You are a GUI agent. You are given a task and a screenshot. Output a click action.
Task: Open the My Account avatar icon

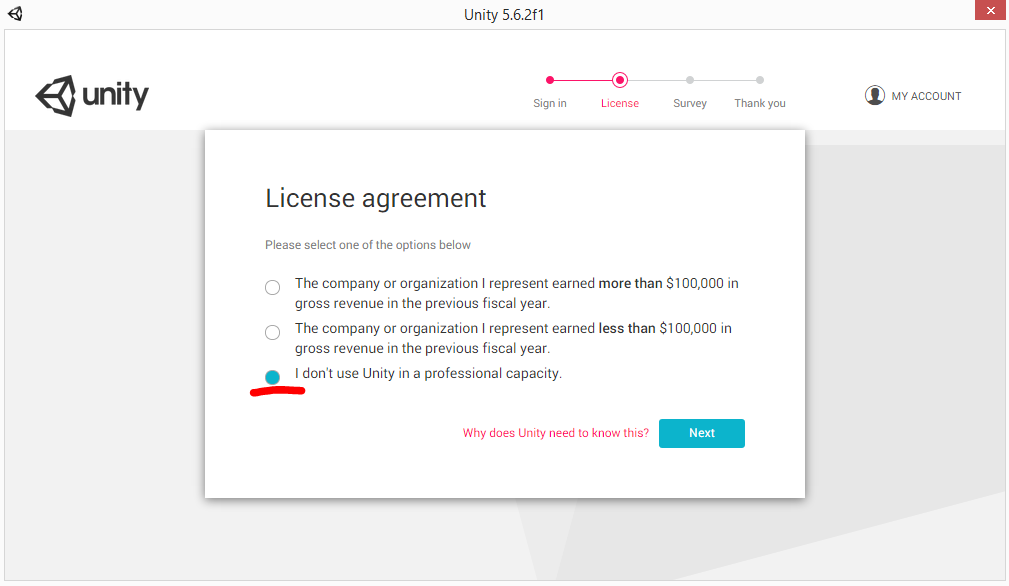point(875,95)
